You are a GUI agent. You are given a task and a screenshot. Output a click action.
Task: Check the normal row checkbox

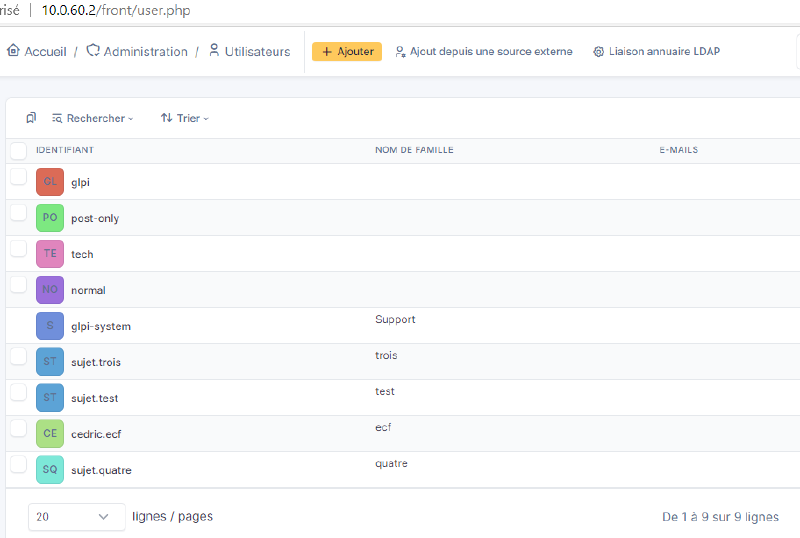(x=18, y=284)
